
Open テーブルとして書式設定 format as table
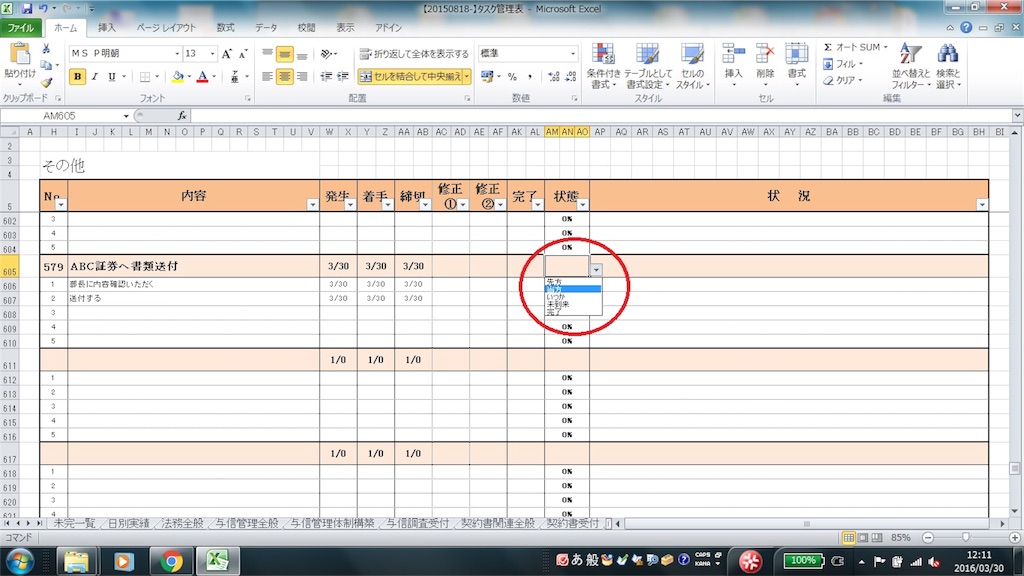648,66
